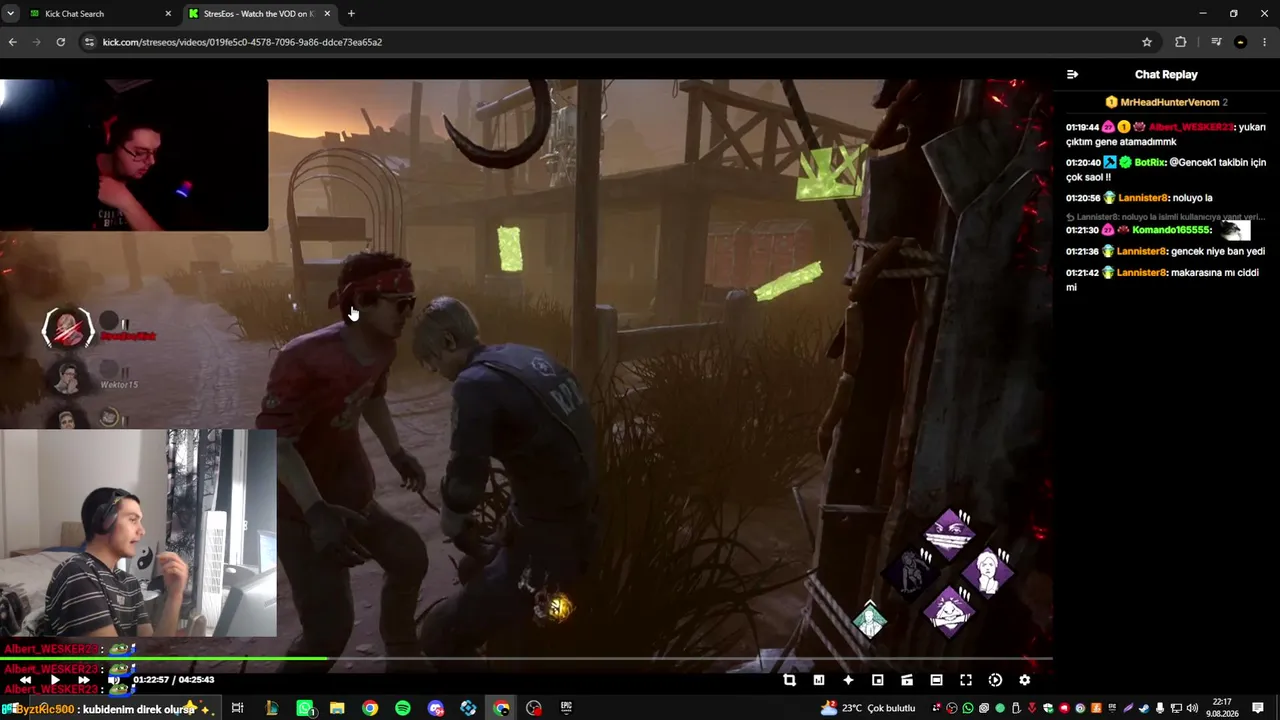
Task: Open the weather widget showing 23°C
Action: coord(867,709)
